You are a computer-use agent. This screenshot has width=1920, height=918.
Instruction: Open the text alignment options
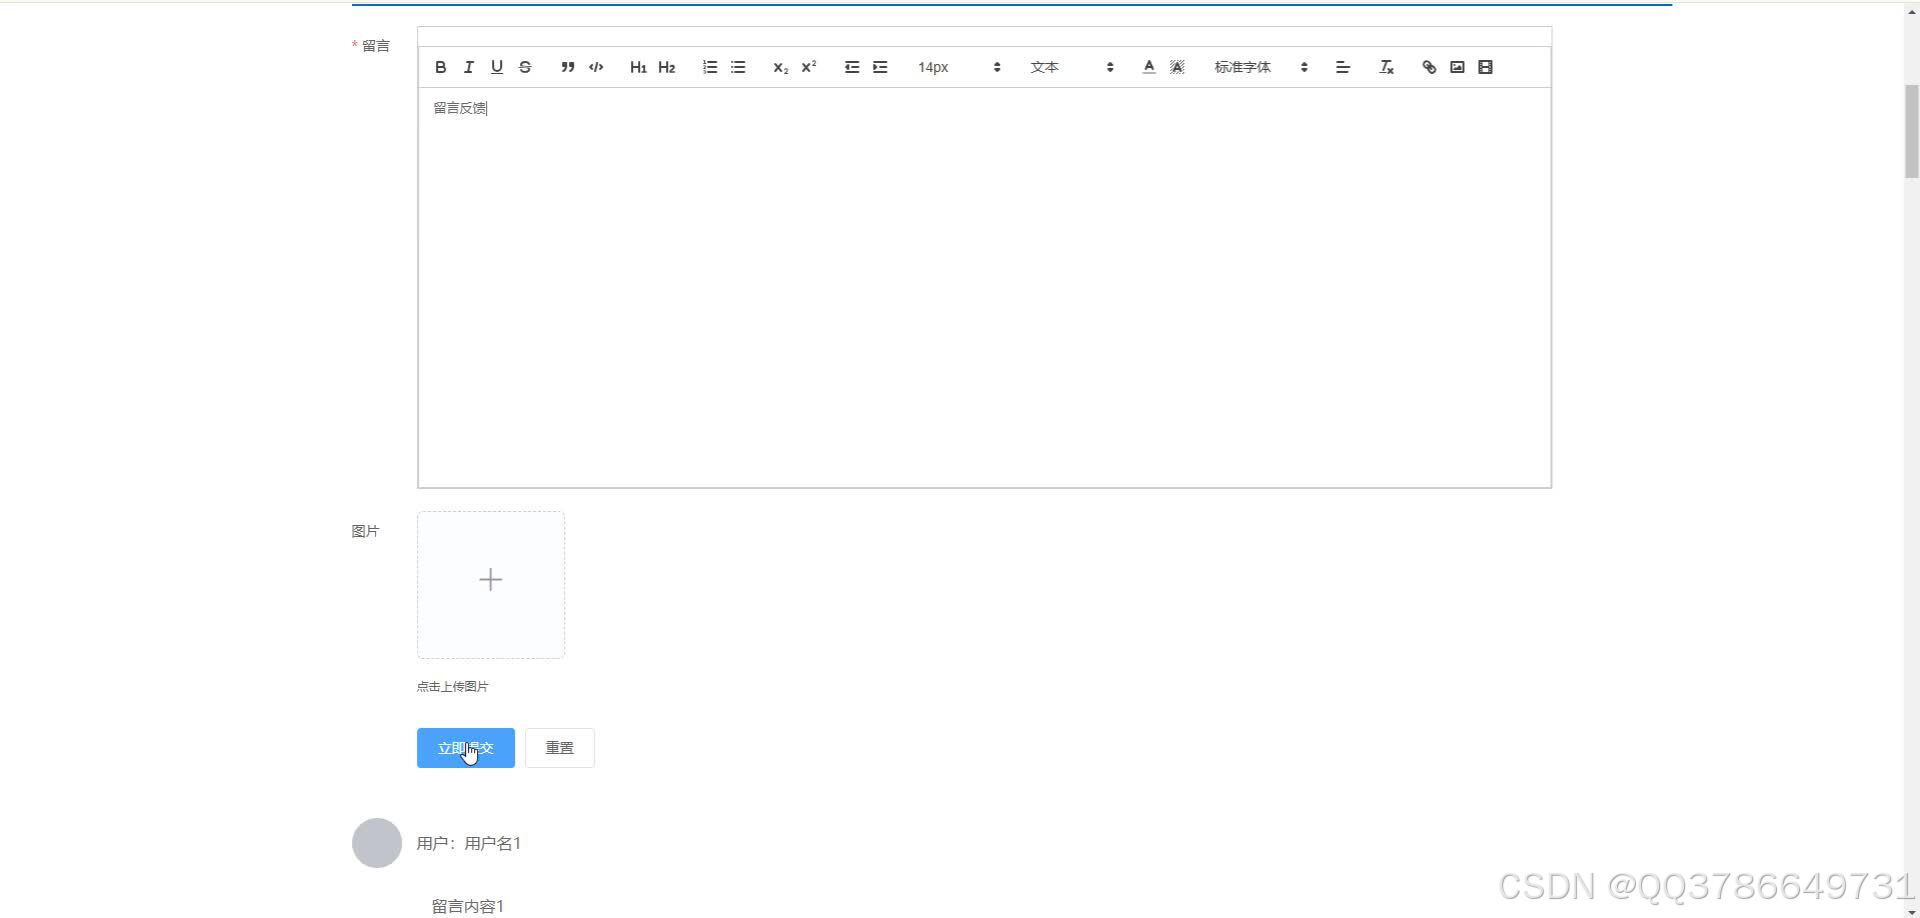click(x=1343, y=67)
